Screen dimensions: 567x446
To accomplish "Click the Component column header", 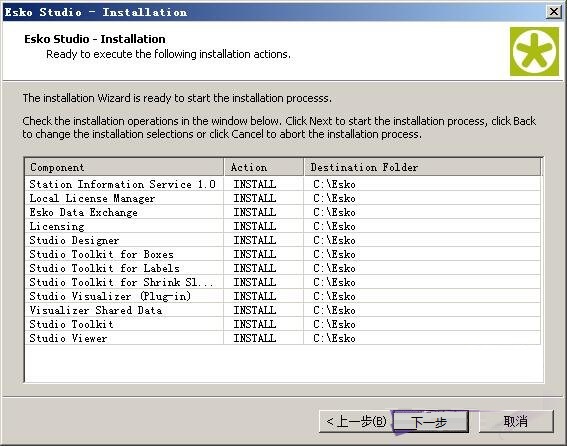I will pyautogui.click(x=124, y=167).
